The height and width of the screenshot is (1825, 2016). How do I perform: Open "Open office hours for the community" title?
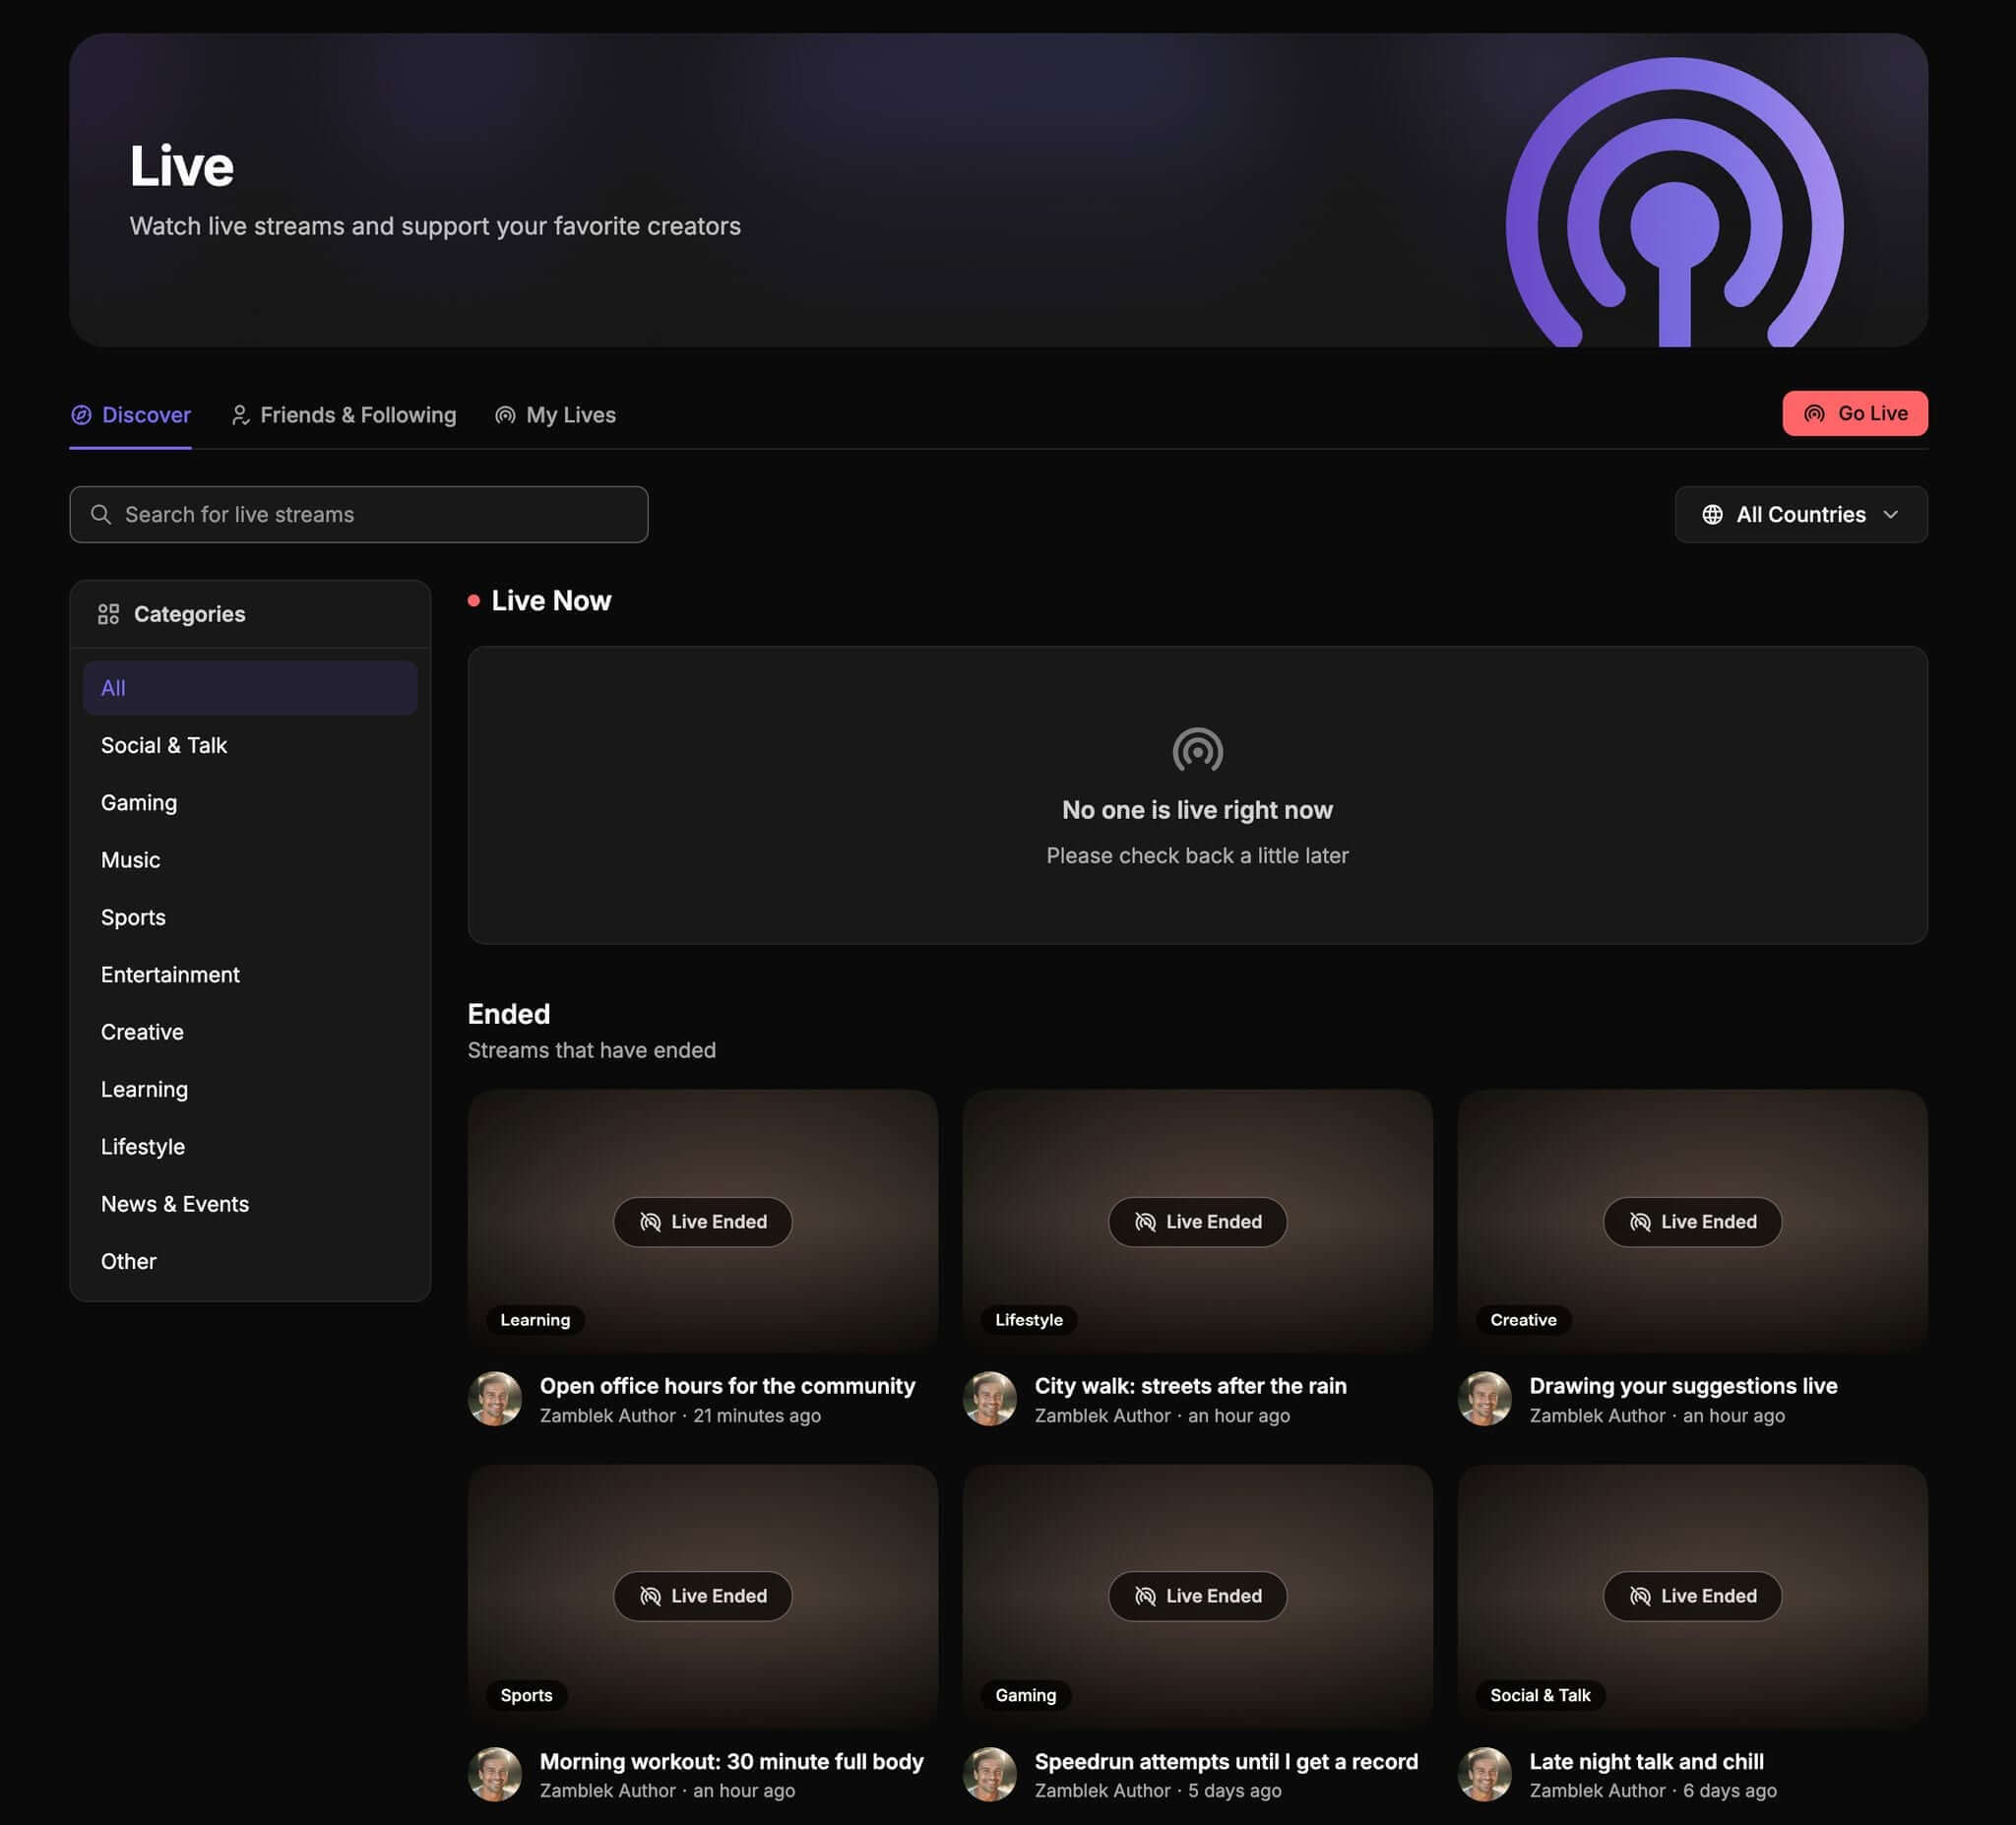click(727, 1386)
